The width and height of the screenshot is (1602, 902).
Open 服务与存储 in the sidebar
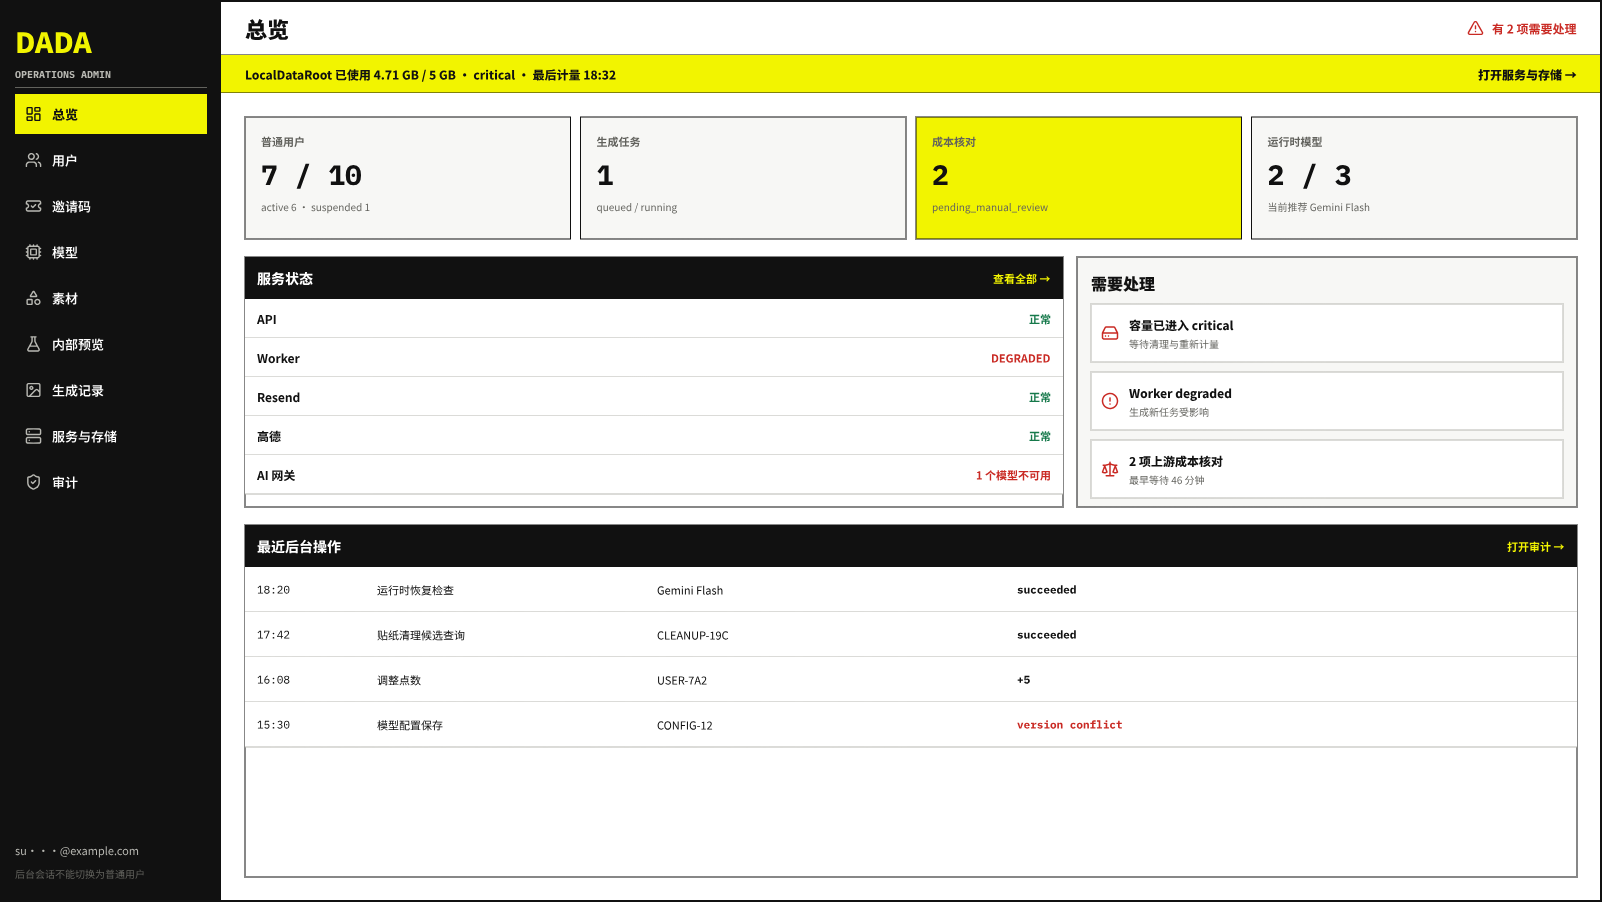[111, 436]
